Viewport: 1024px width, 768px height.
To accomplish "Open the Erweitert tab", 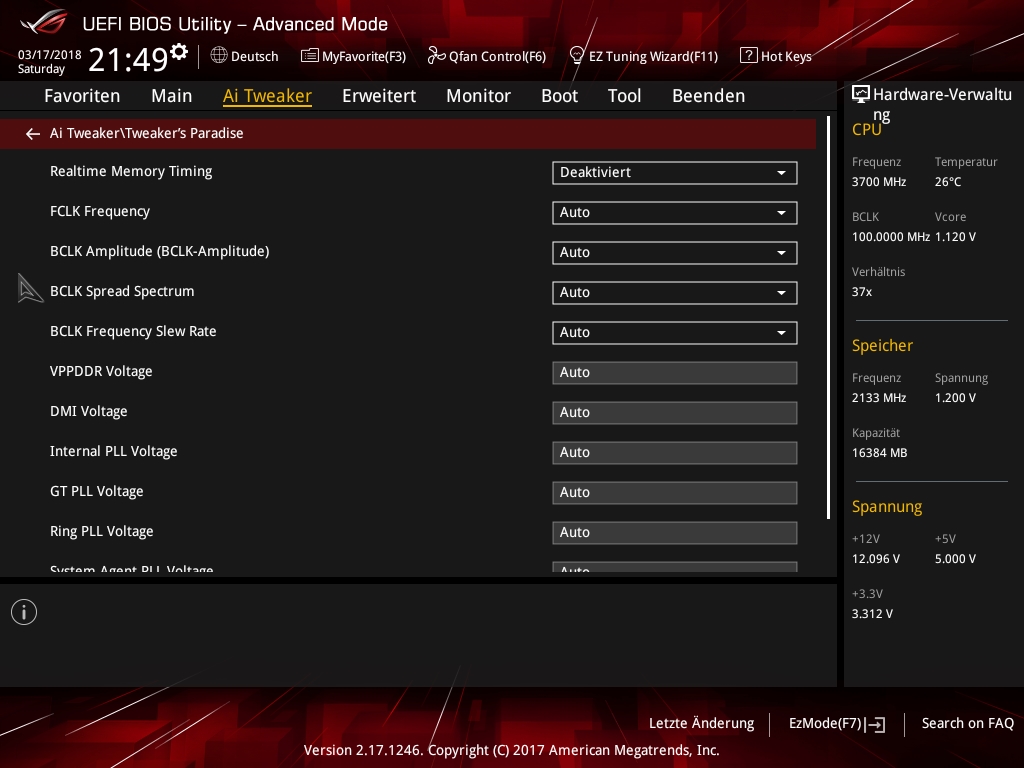I will pyautogui.click(x=379, y=95).
